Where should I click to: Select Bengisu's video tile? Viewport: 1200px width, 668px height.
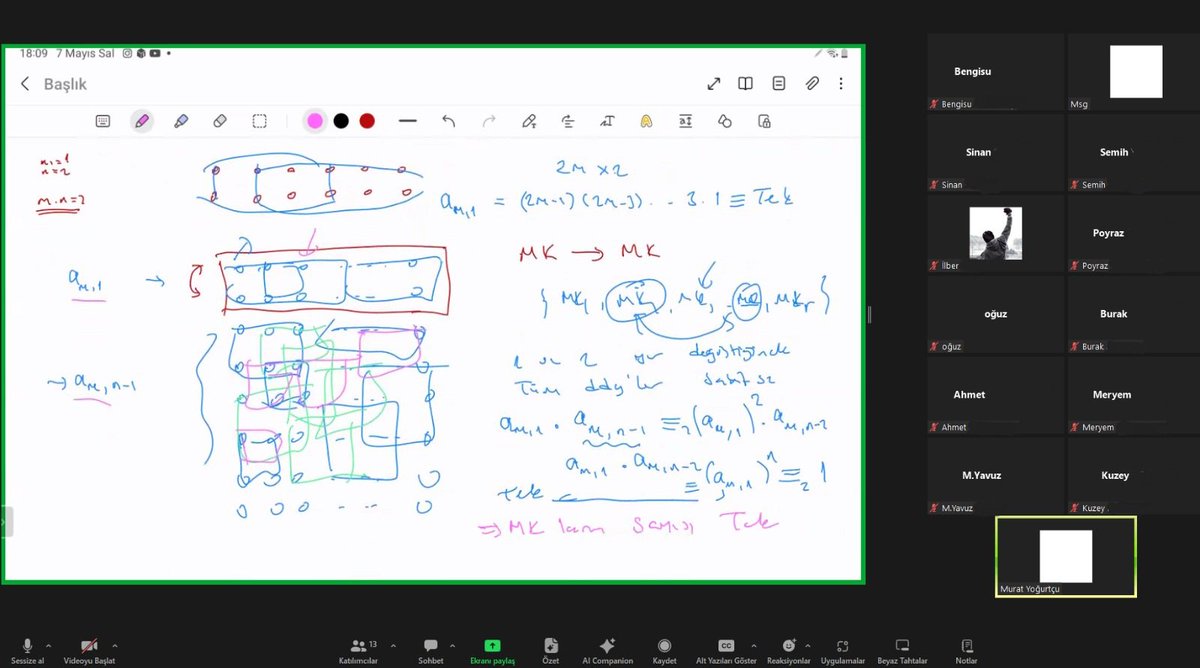pyautogui.click(x=996, y=72)
